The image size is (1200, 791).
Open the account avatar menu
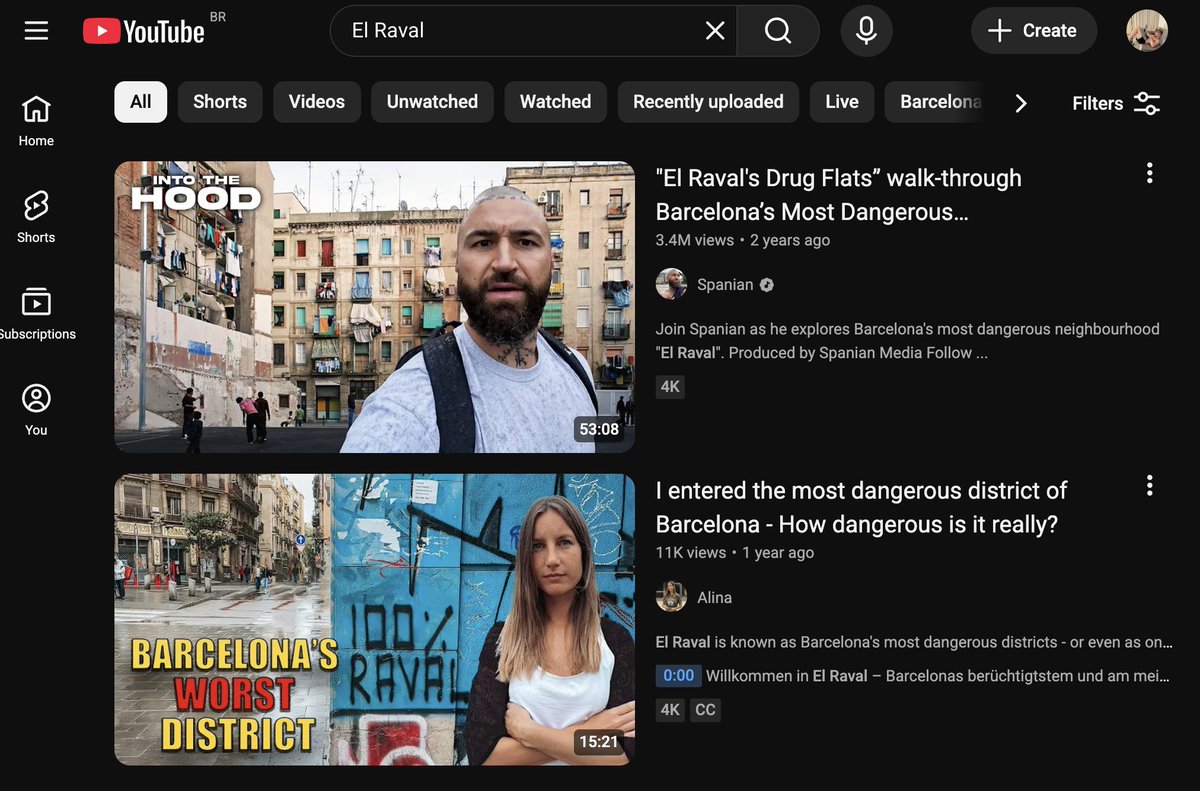tap(1147, 31)
